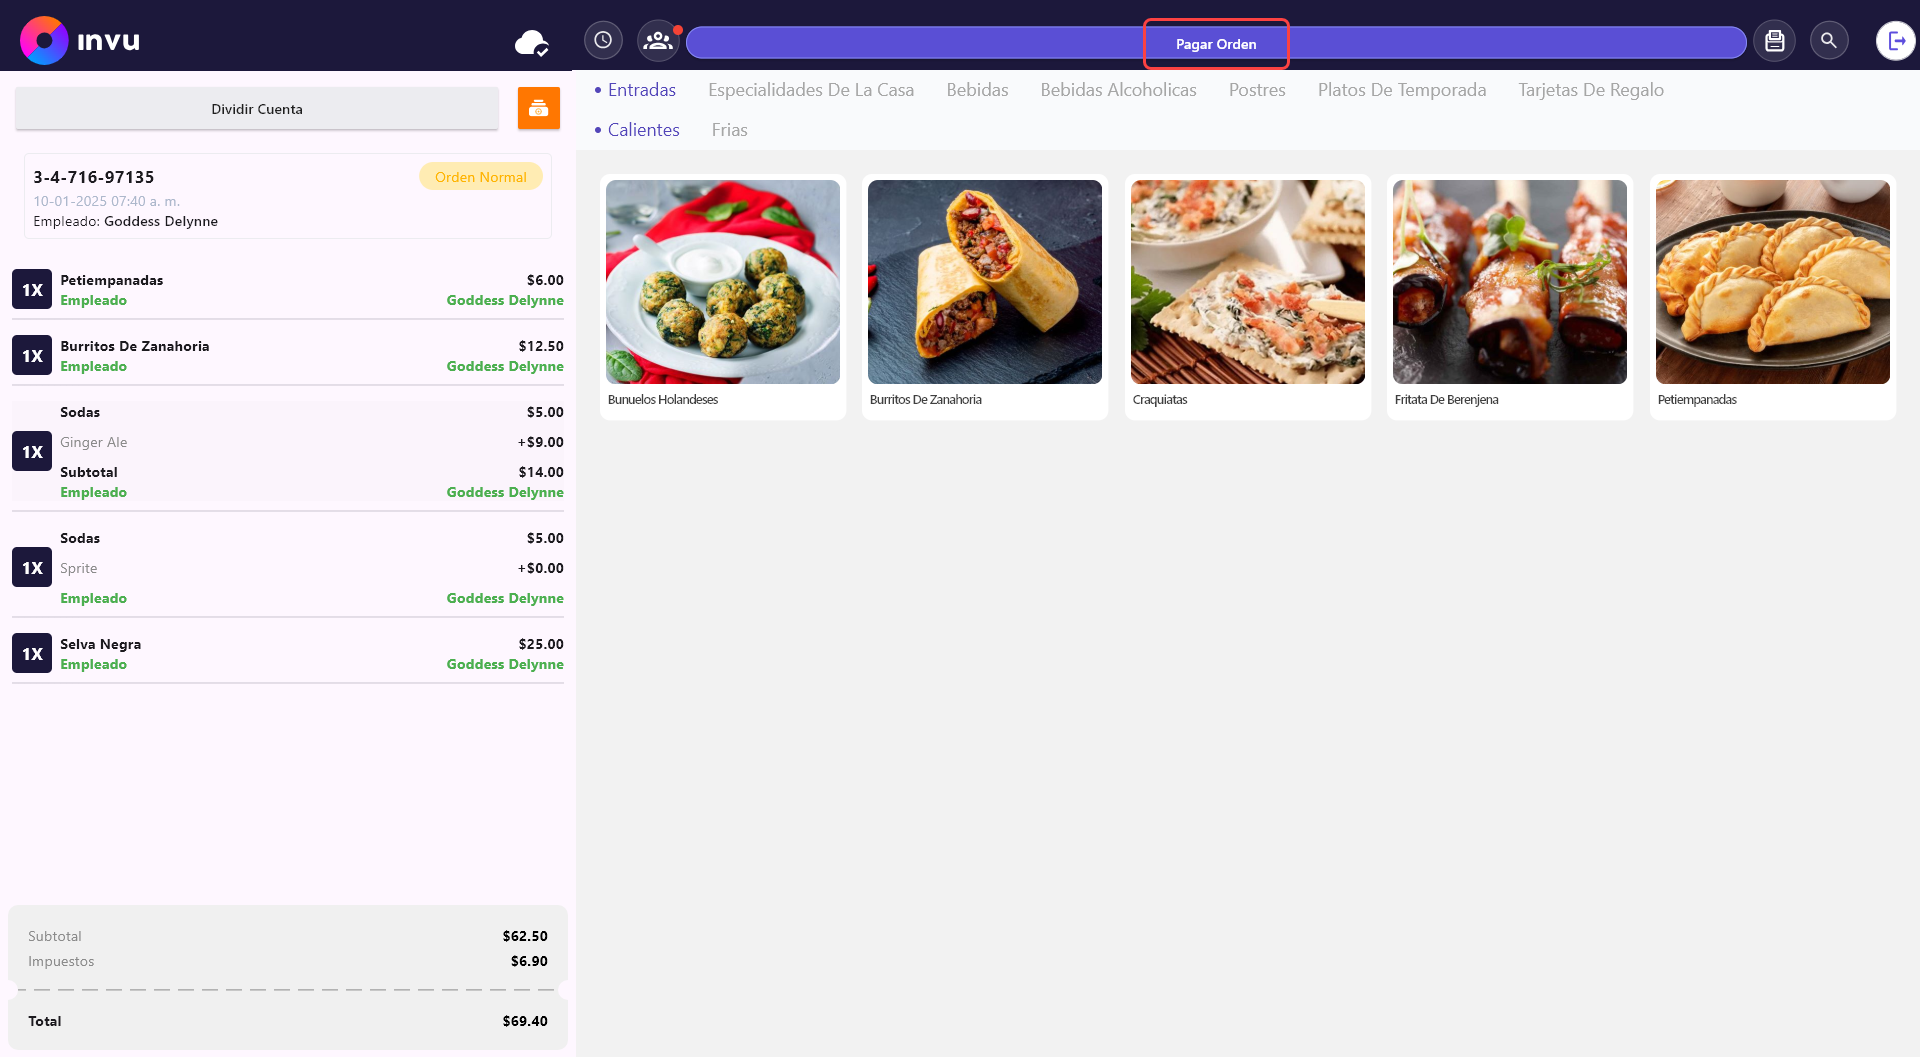This screenshot has height=1057, width=1920.
Task: Add Bunuelos Holandeses to the order
Action: pyautogui.click(x=723, y=297)
